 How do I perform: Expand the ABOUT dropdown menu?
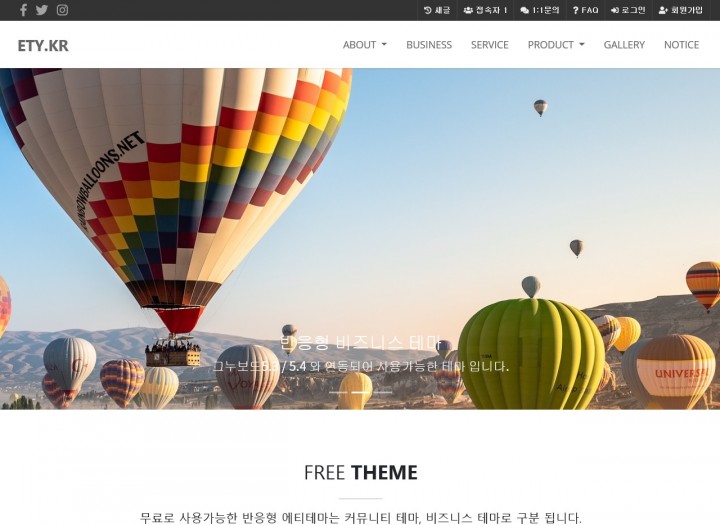point(365,45)
